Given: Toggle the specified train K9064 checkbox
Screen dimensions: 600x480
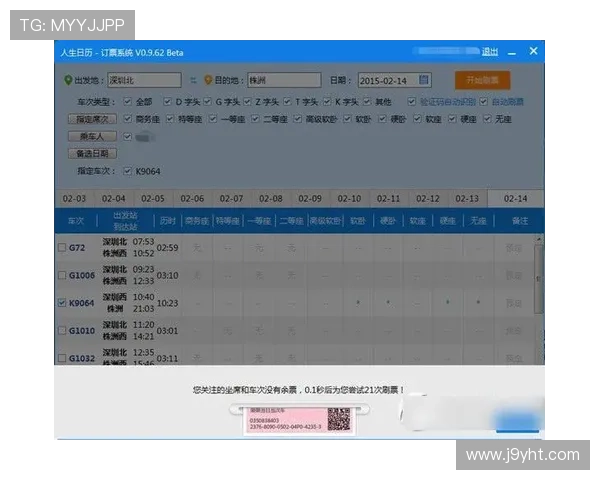Looking at the screenshot, I should [x=127, y=171].
